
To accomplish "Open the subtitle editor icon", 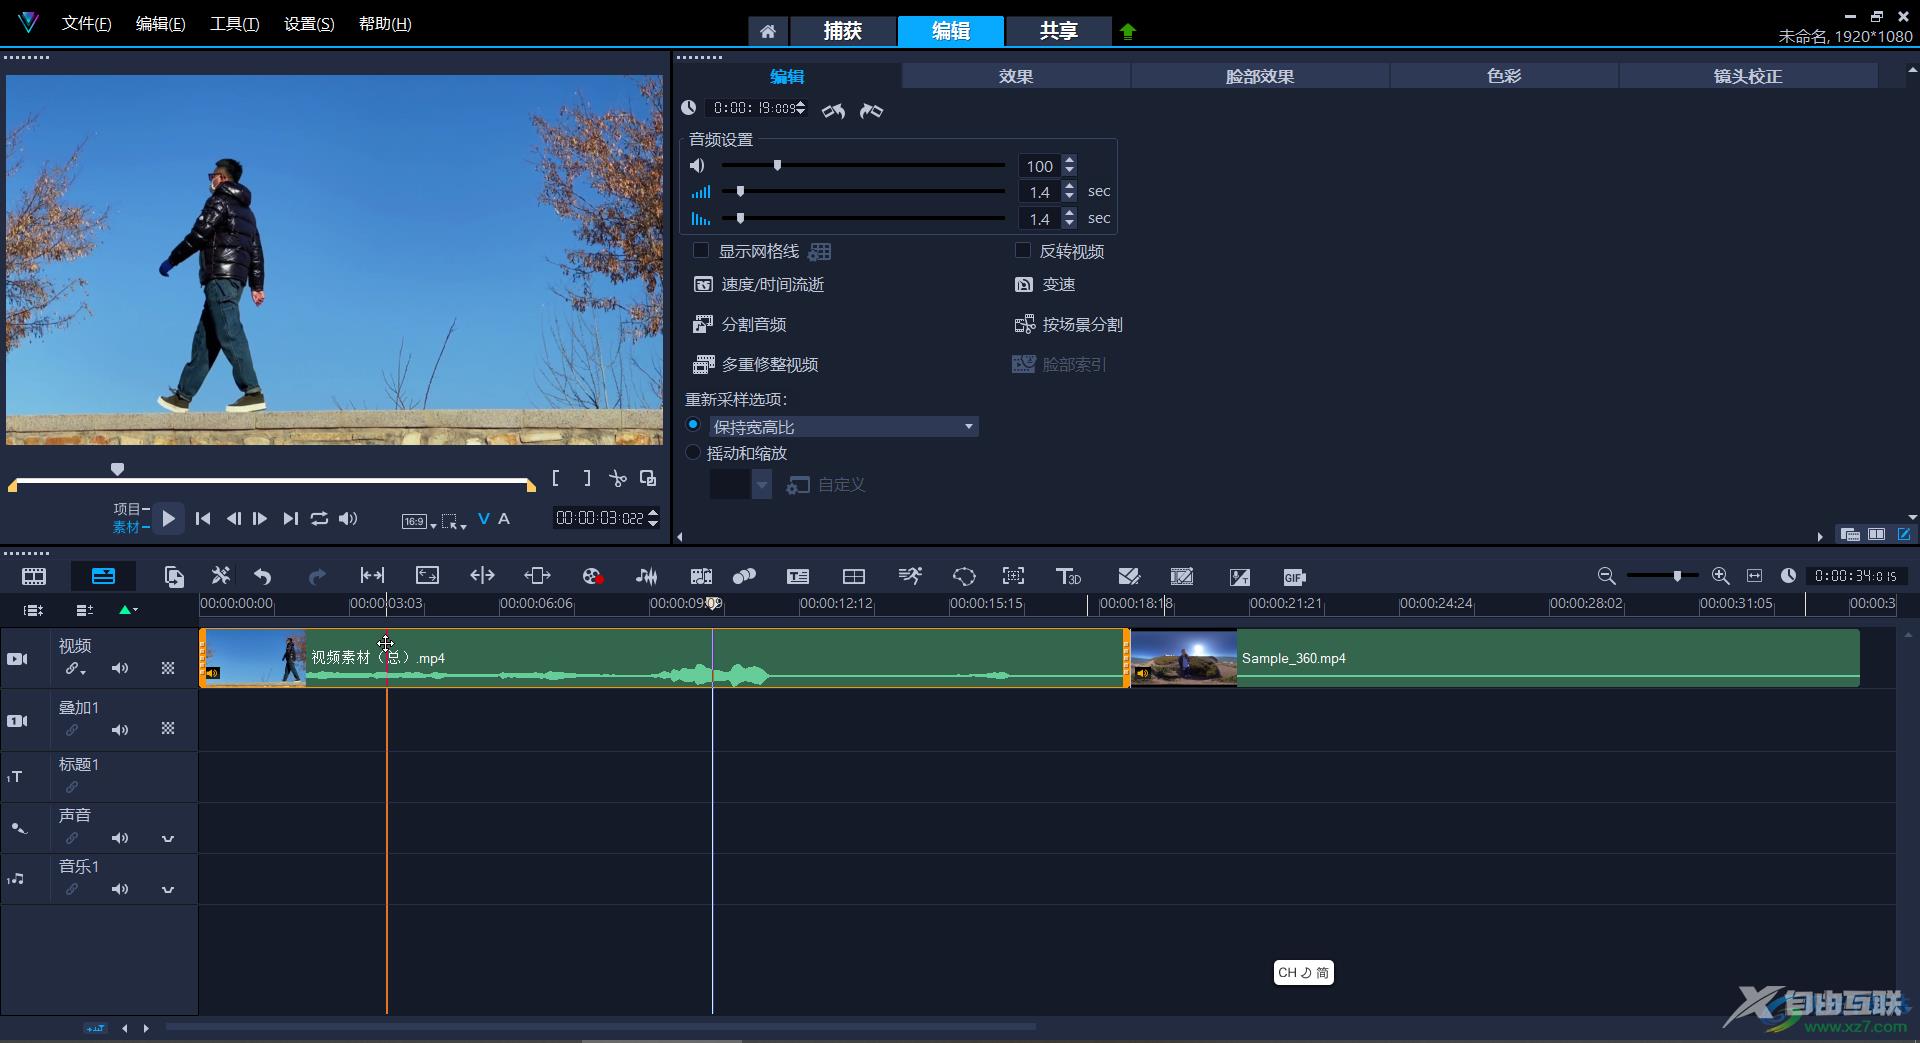I will point(798,576).
